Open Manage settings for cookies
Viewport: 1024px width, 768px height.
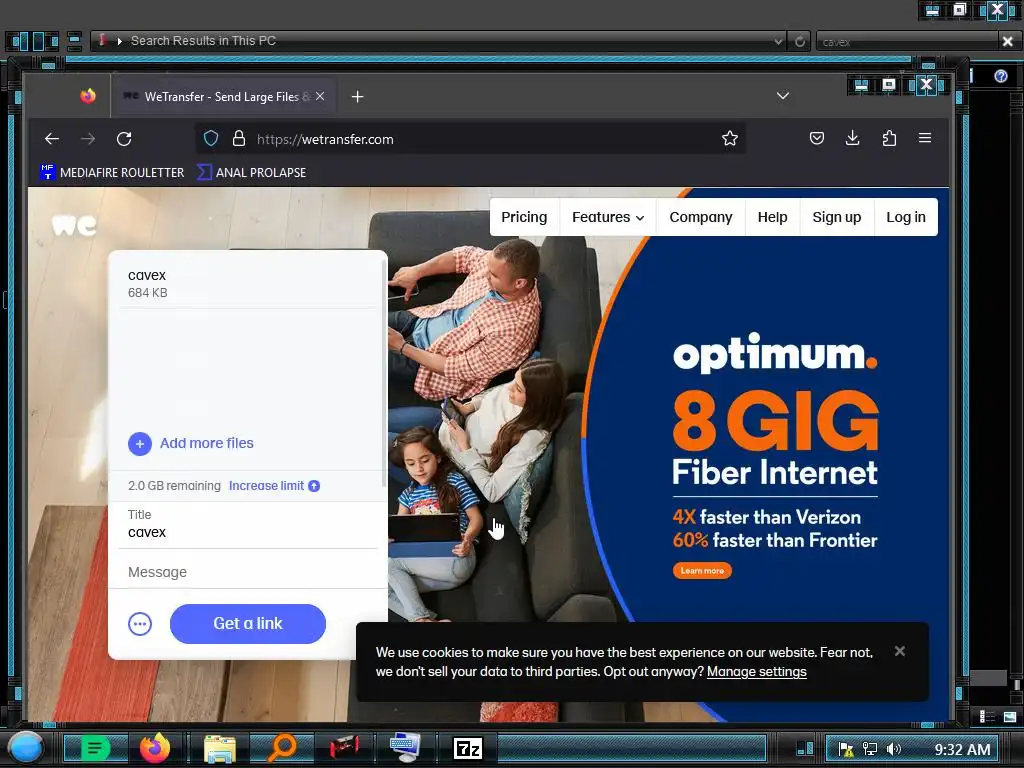pos(756,672)
